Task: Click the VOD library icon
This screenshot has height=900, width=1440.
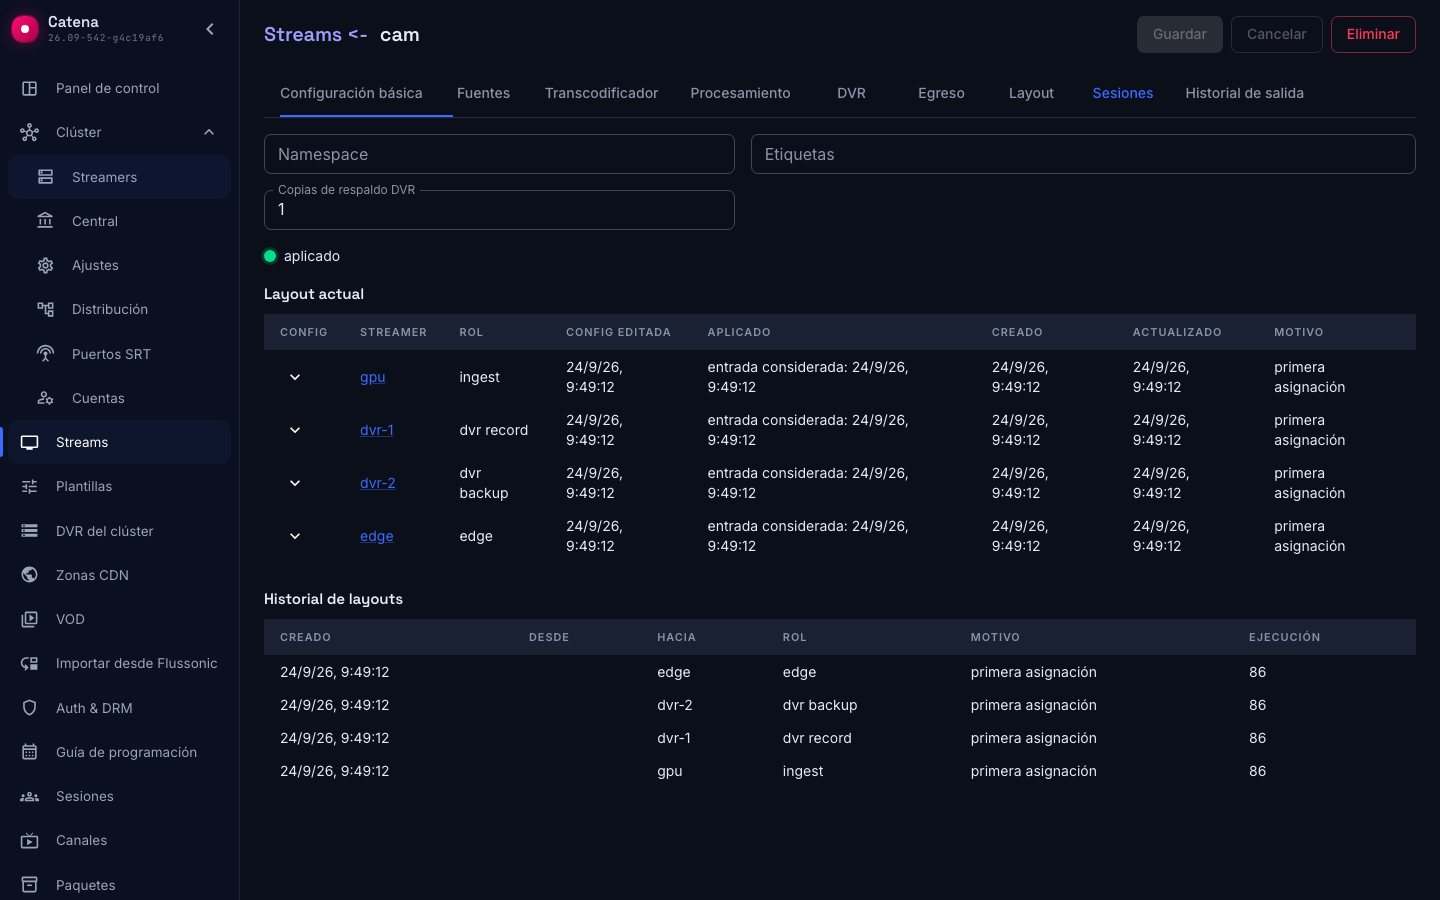Action: coord(30,619)
